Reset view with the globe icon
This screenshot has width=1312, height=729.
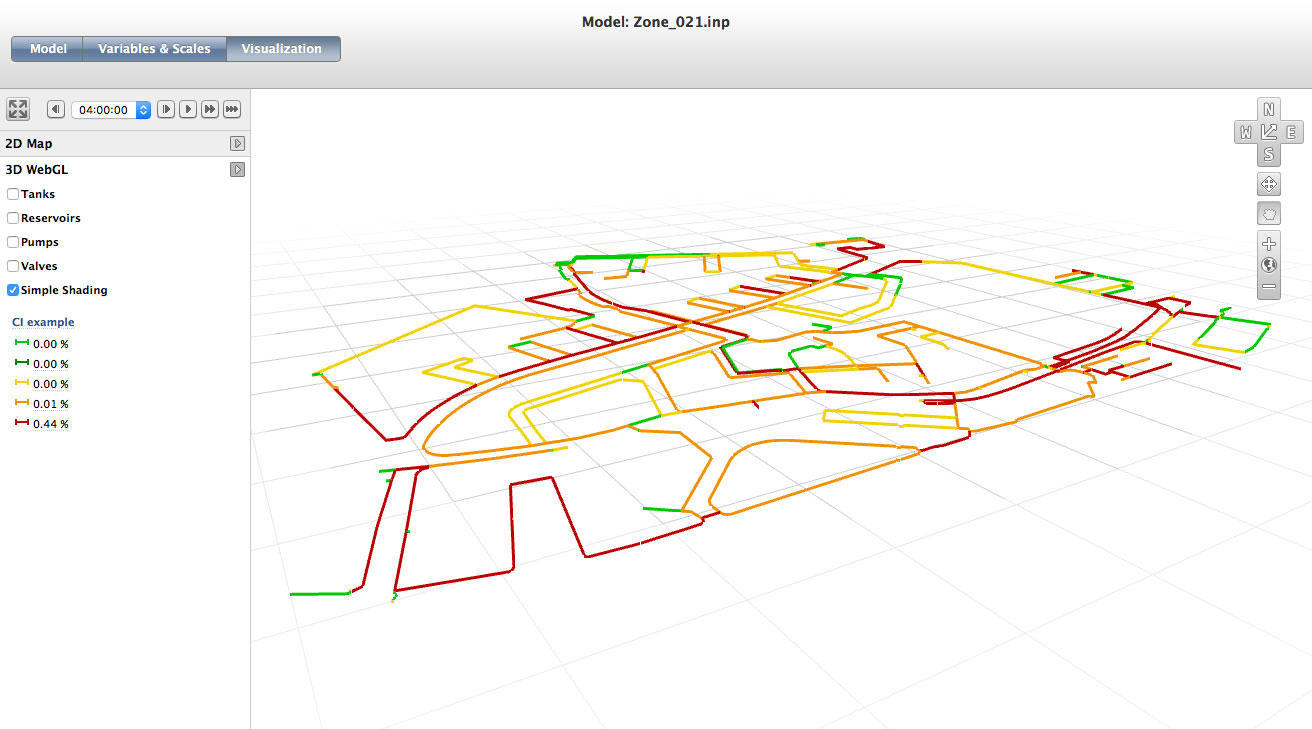point(1269,265)
